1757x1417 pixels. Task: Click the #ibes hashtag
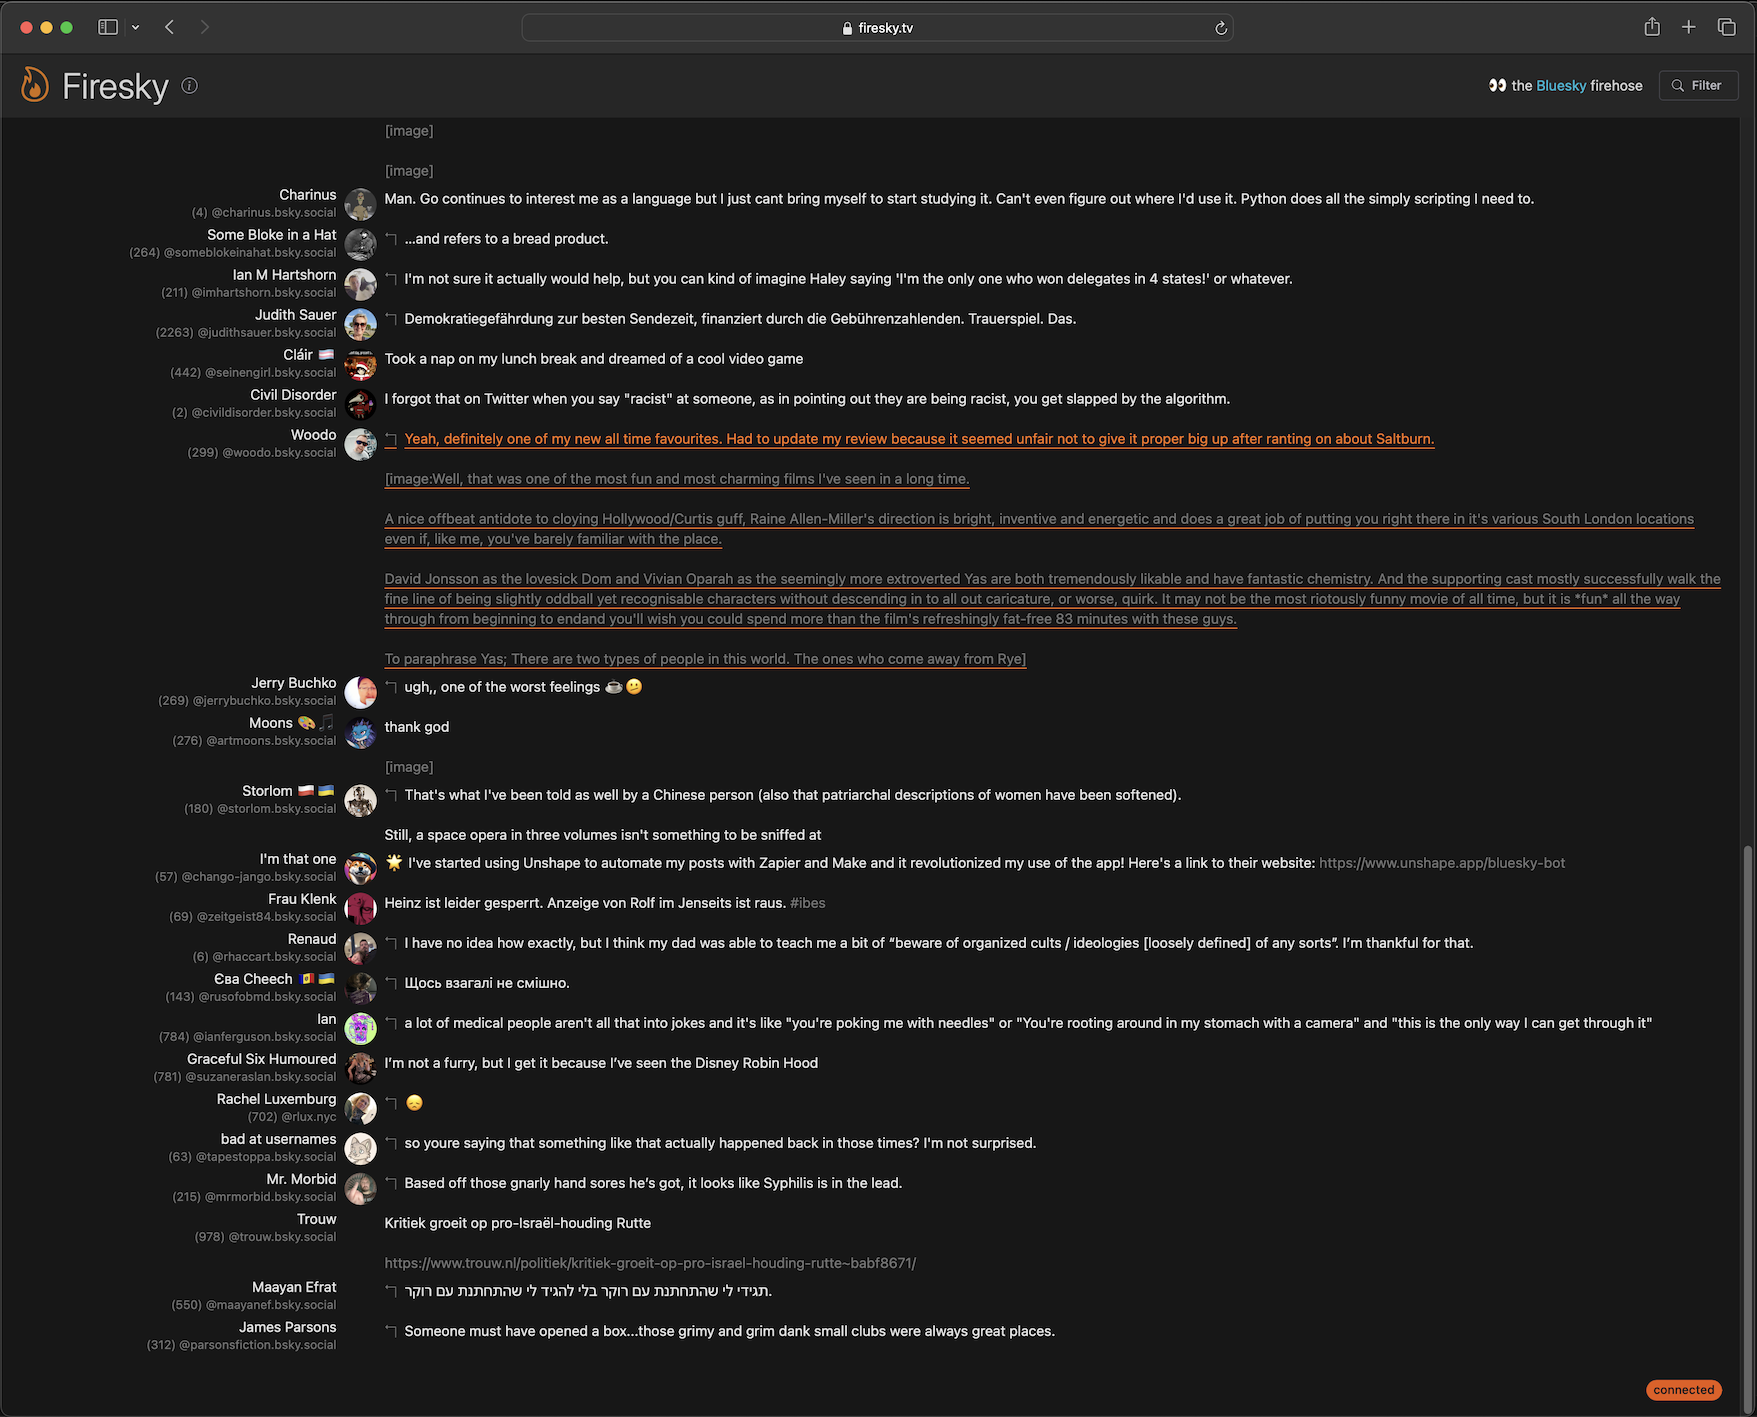[807, 903]
